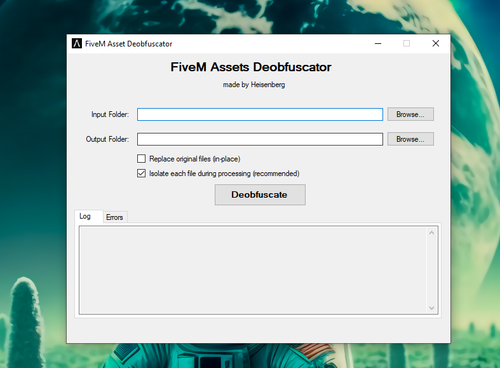Open the Errors tab
The image size is (500, 368).
click(x=115, y=217)
